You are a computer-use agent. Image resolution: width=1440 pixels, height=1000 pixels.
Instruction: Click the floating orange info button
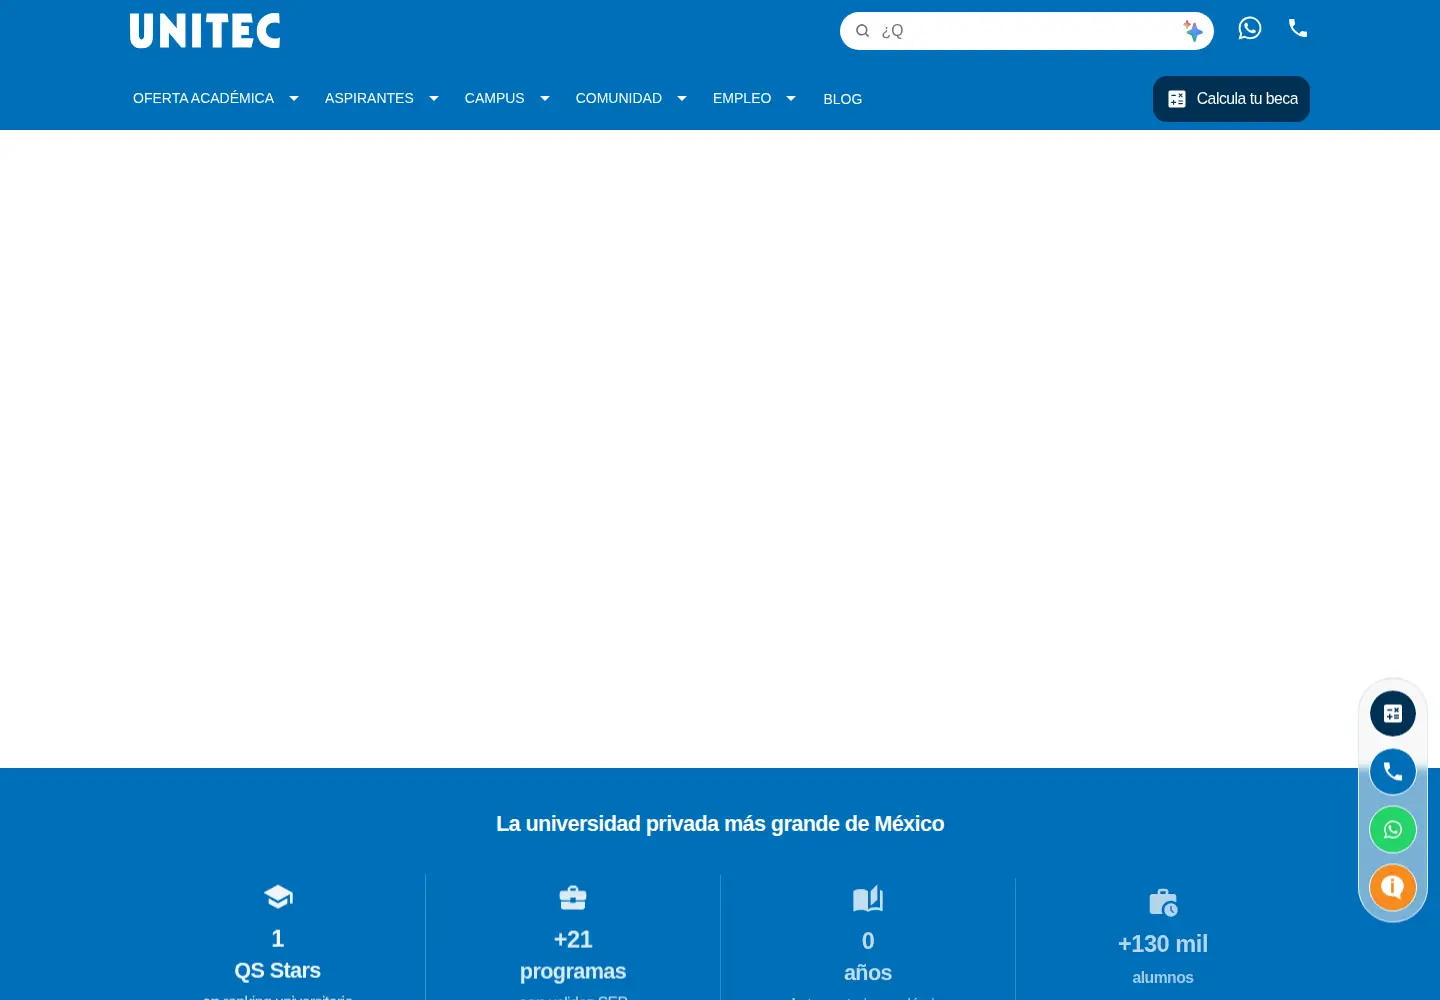pyautogui.click(x=1393, y=887)
